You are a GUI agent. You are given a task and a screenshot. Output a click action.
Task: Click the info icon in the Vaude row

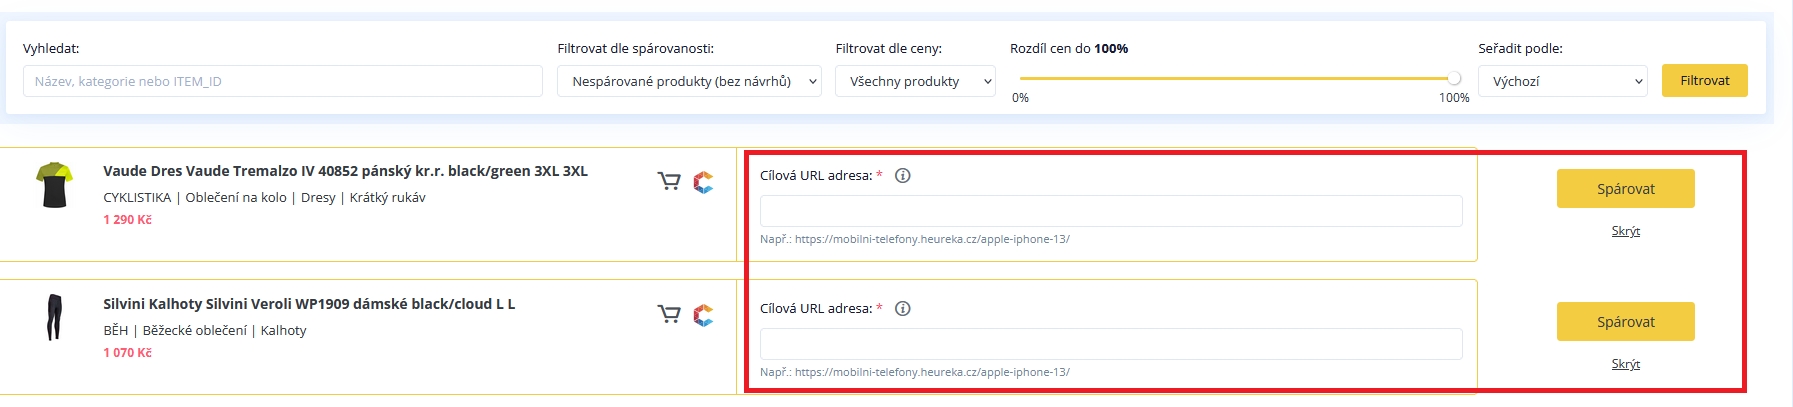[902, 175]
